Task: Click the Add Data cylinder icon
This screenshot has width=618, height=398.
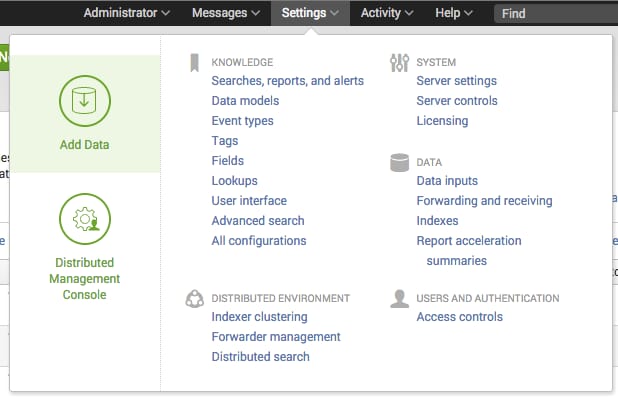Action: click(85, 101)
